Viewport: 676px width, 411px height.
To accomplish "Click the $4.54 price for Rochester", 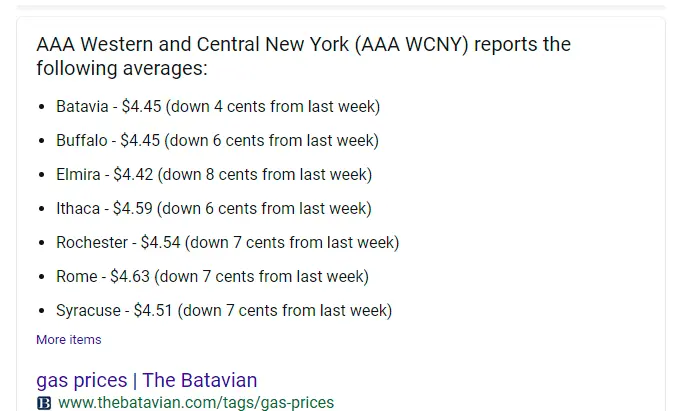I will (161, 242).
